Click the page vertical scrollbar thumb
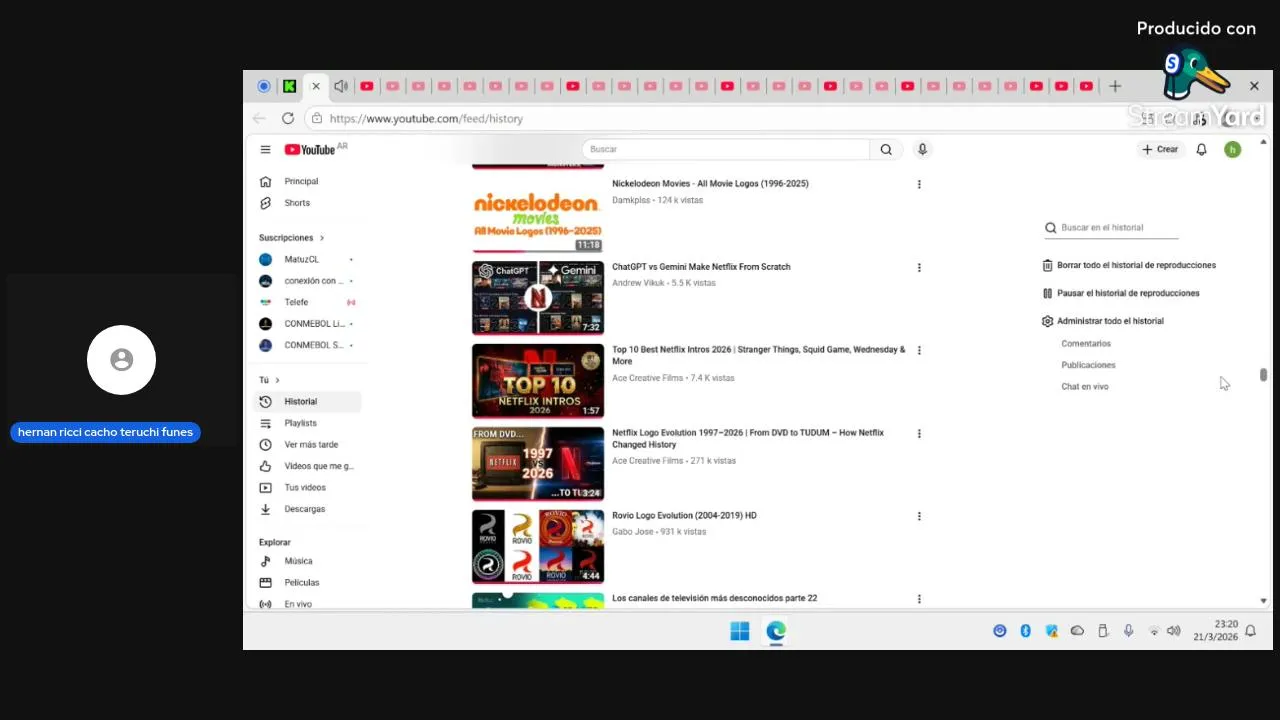This screenshot has height=720, width=1280. click(x=1263, y=375)
